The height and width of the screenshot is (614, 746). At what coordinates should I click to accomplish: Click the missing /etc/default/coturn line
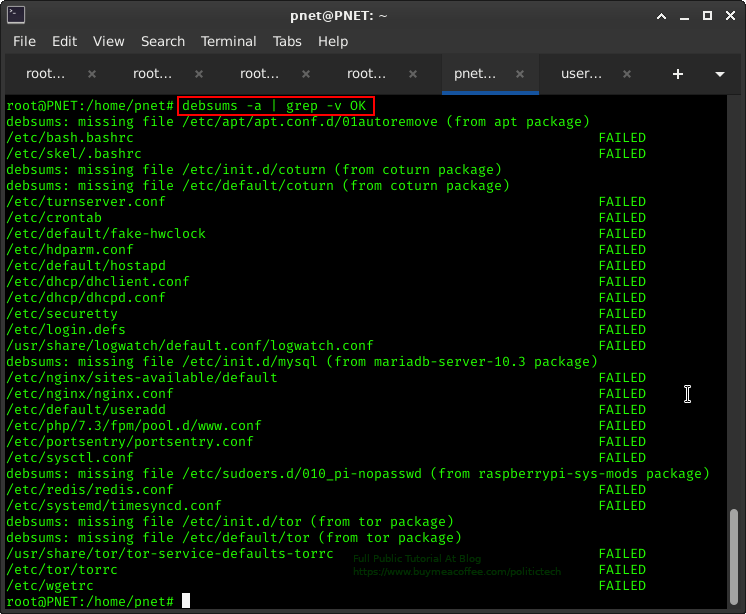click(258, 185)
